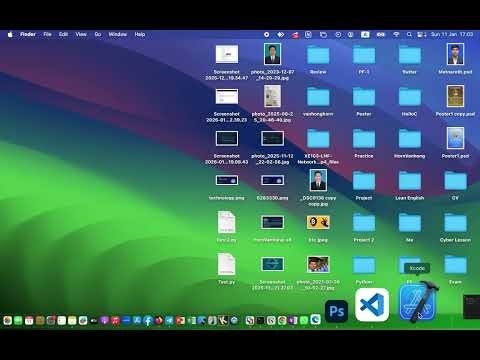Select photo_2025-11-12 jpg thumbnail
The image size is (480, 360).
[272, 138]
